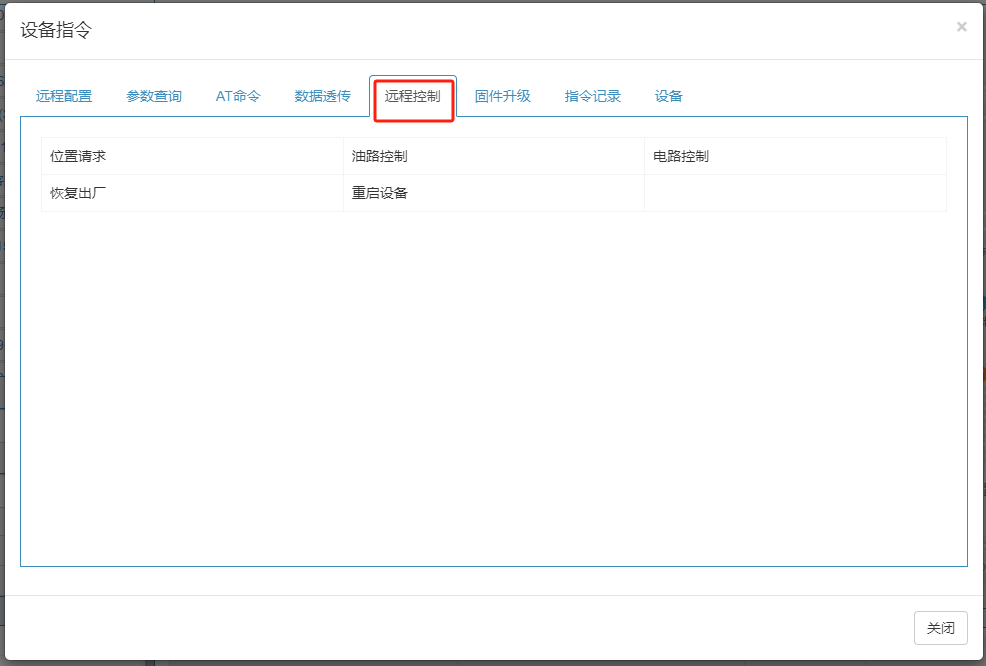This screenshot has height=666, width=986.
Task: Select the AT命令 tab
Action: pyautogui.click(x=238, y=97)
